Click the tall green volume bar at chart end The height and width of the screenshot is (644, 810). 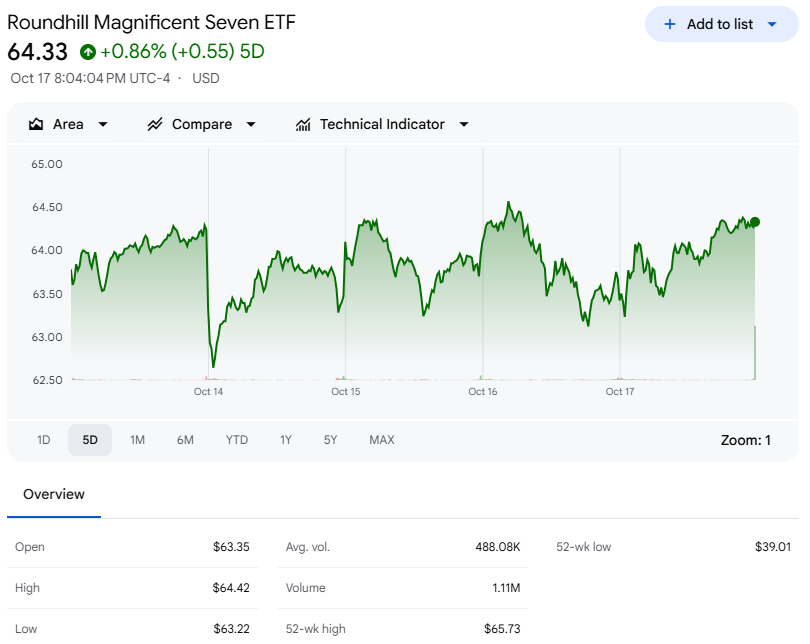point(755,353)
